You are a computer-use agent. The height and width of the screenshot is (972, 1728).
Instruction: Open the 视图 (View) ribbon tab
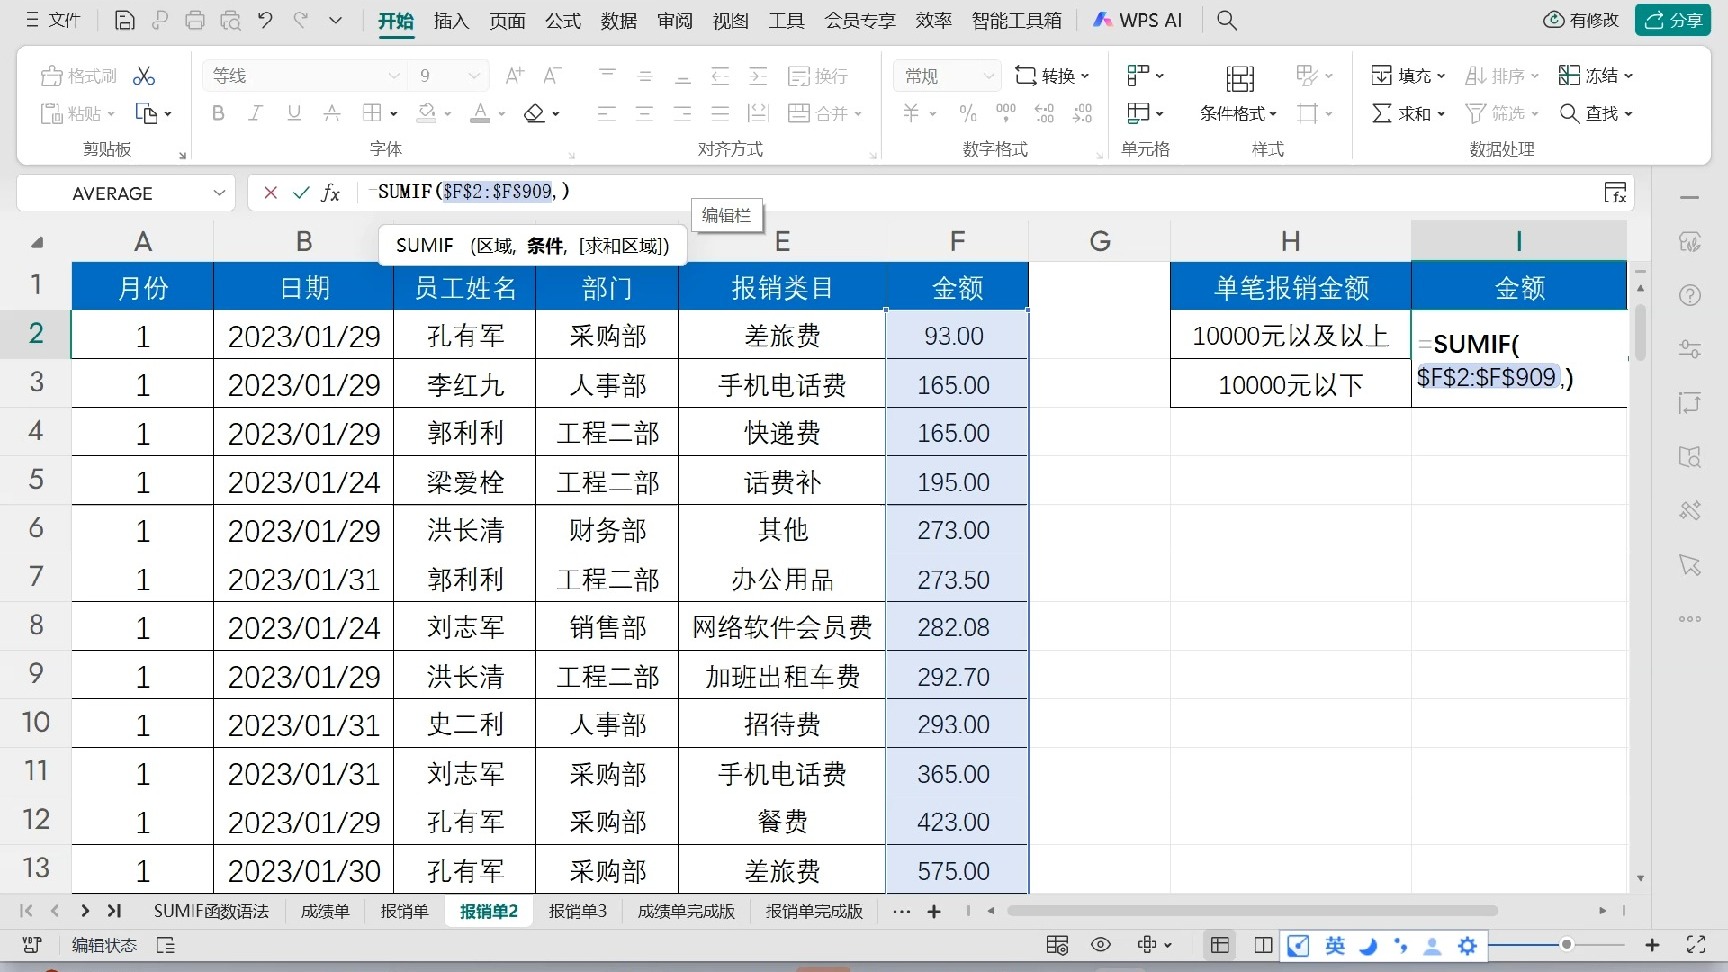[731, 20]
